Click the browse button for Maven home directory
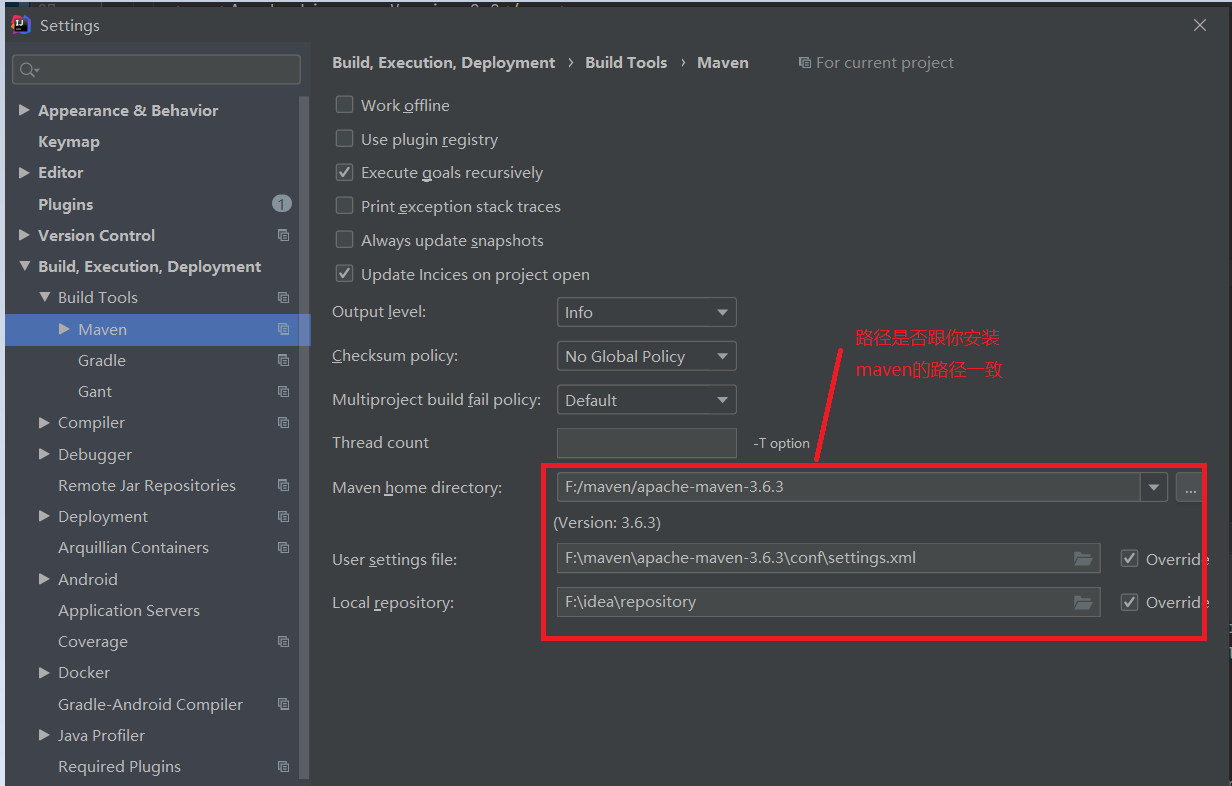1232x786 pixels. [x=1189, y=488]
